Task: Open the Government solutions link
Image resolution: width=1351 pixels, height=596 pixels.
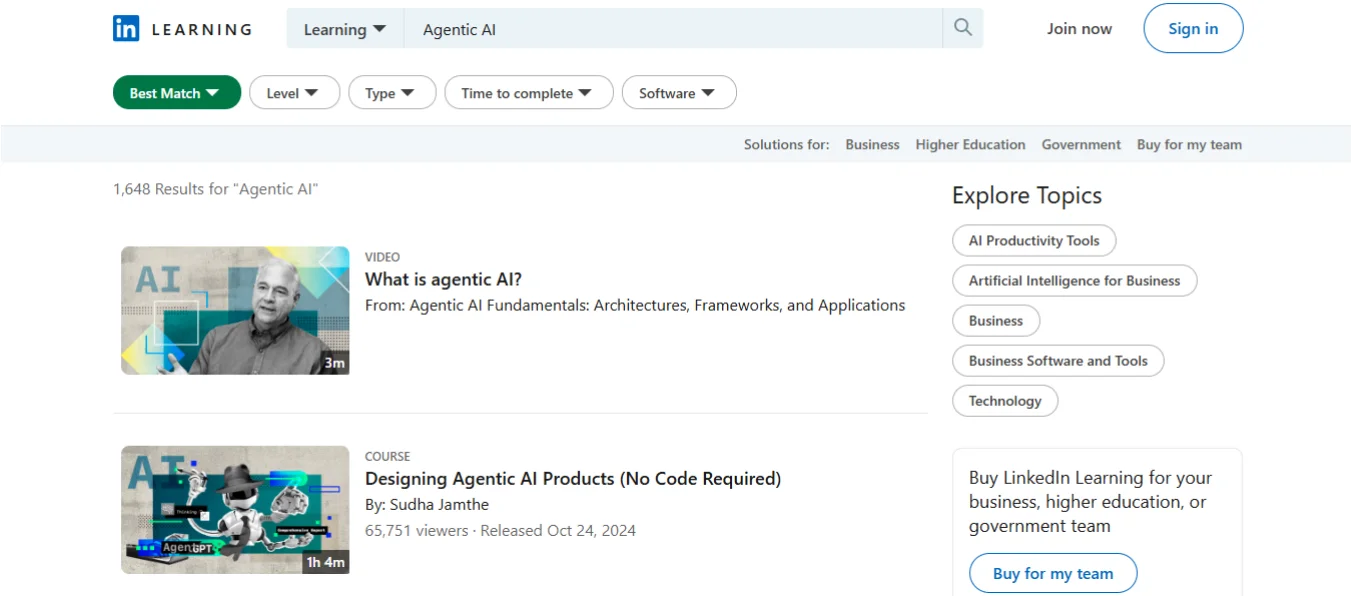Action: pyautogui.click(x=1081, y=144)
